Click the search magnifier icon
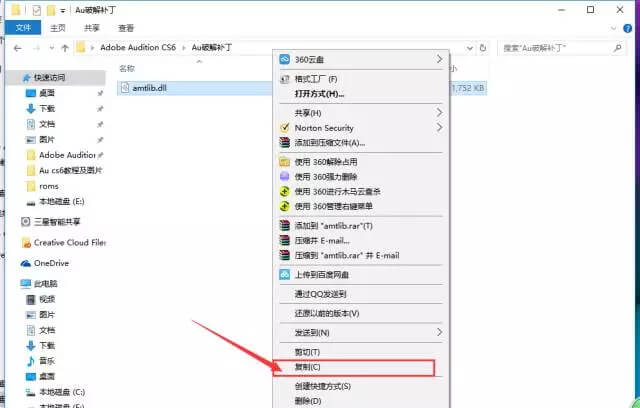Image resolution: width=640 pixels, height=408 pixels. point(618,48)
